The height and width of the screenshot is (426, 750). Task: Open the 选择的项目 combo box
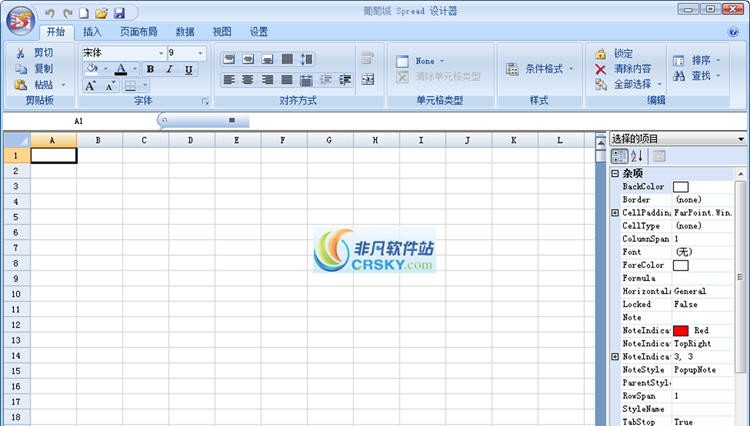point(677,139)
